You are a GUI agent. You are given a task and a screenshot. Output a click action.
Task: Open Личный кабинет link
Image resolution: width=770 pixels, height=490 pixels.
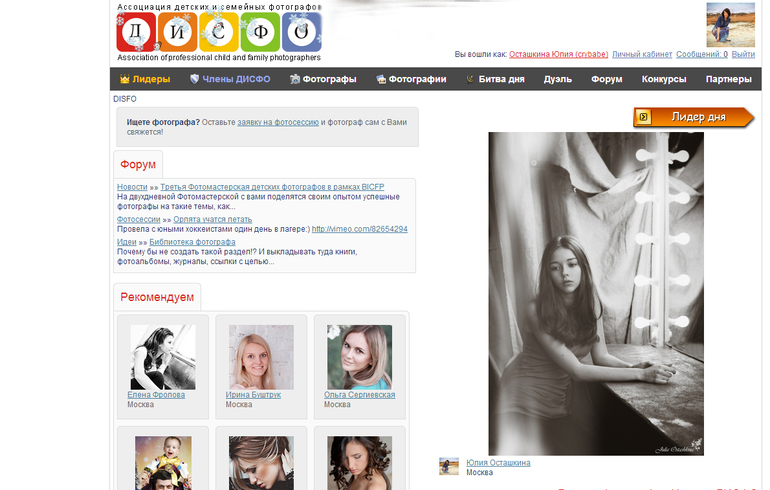pyautogui.click(x=642, y=54)
